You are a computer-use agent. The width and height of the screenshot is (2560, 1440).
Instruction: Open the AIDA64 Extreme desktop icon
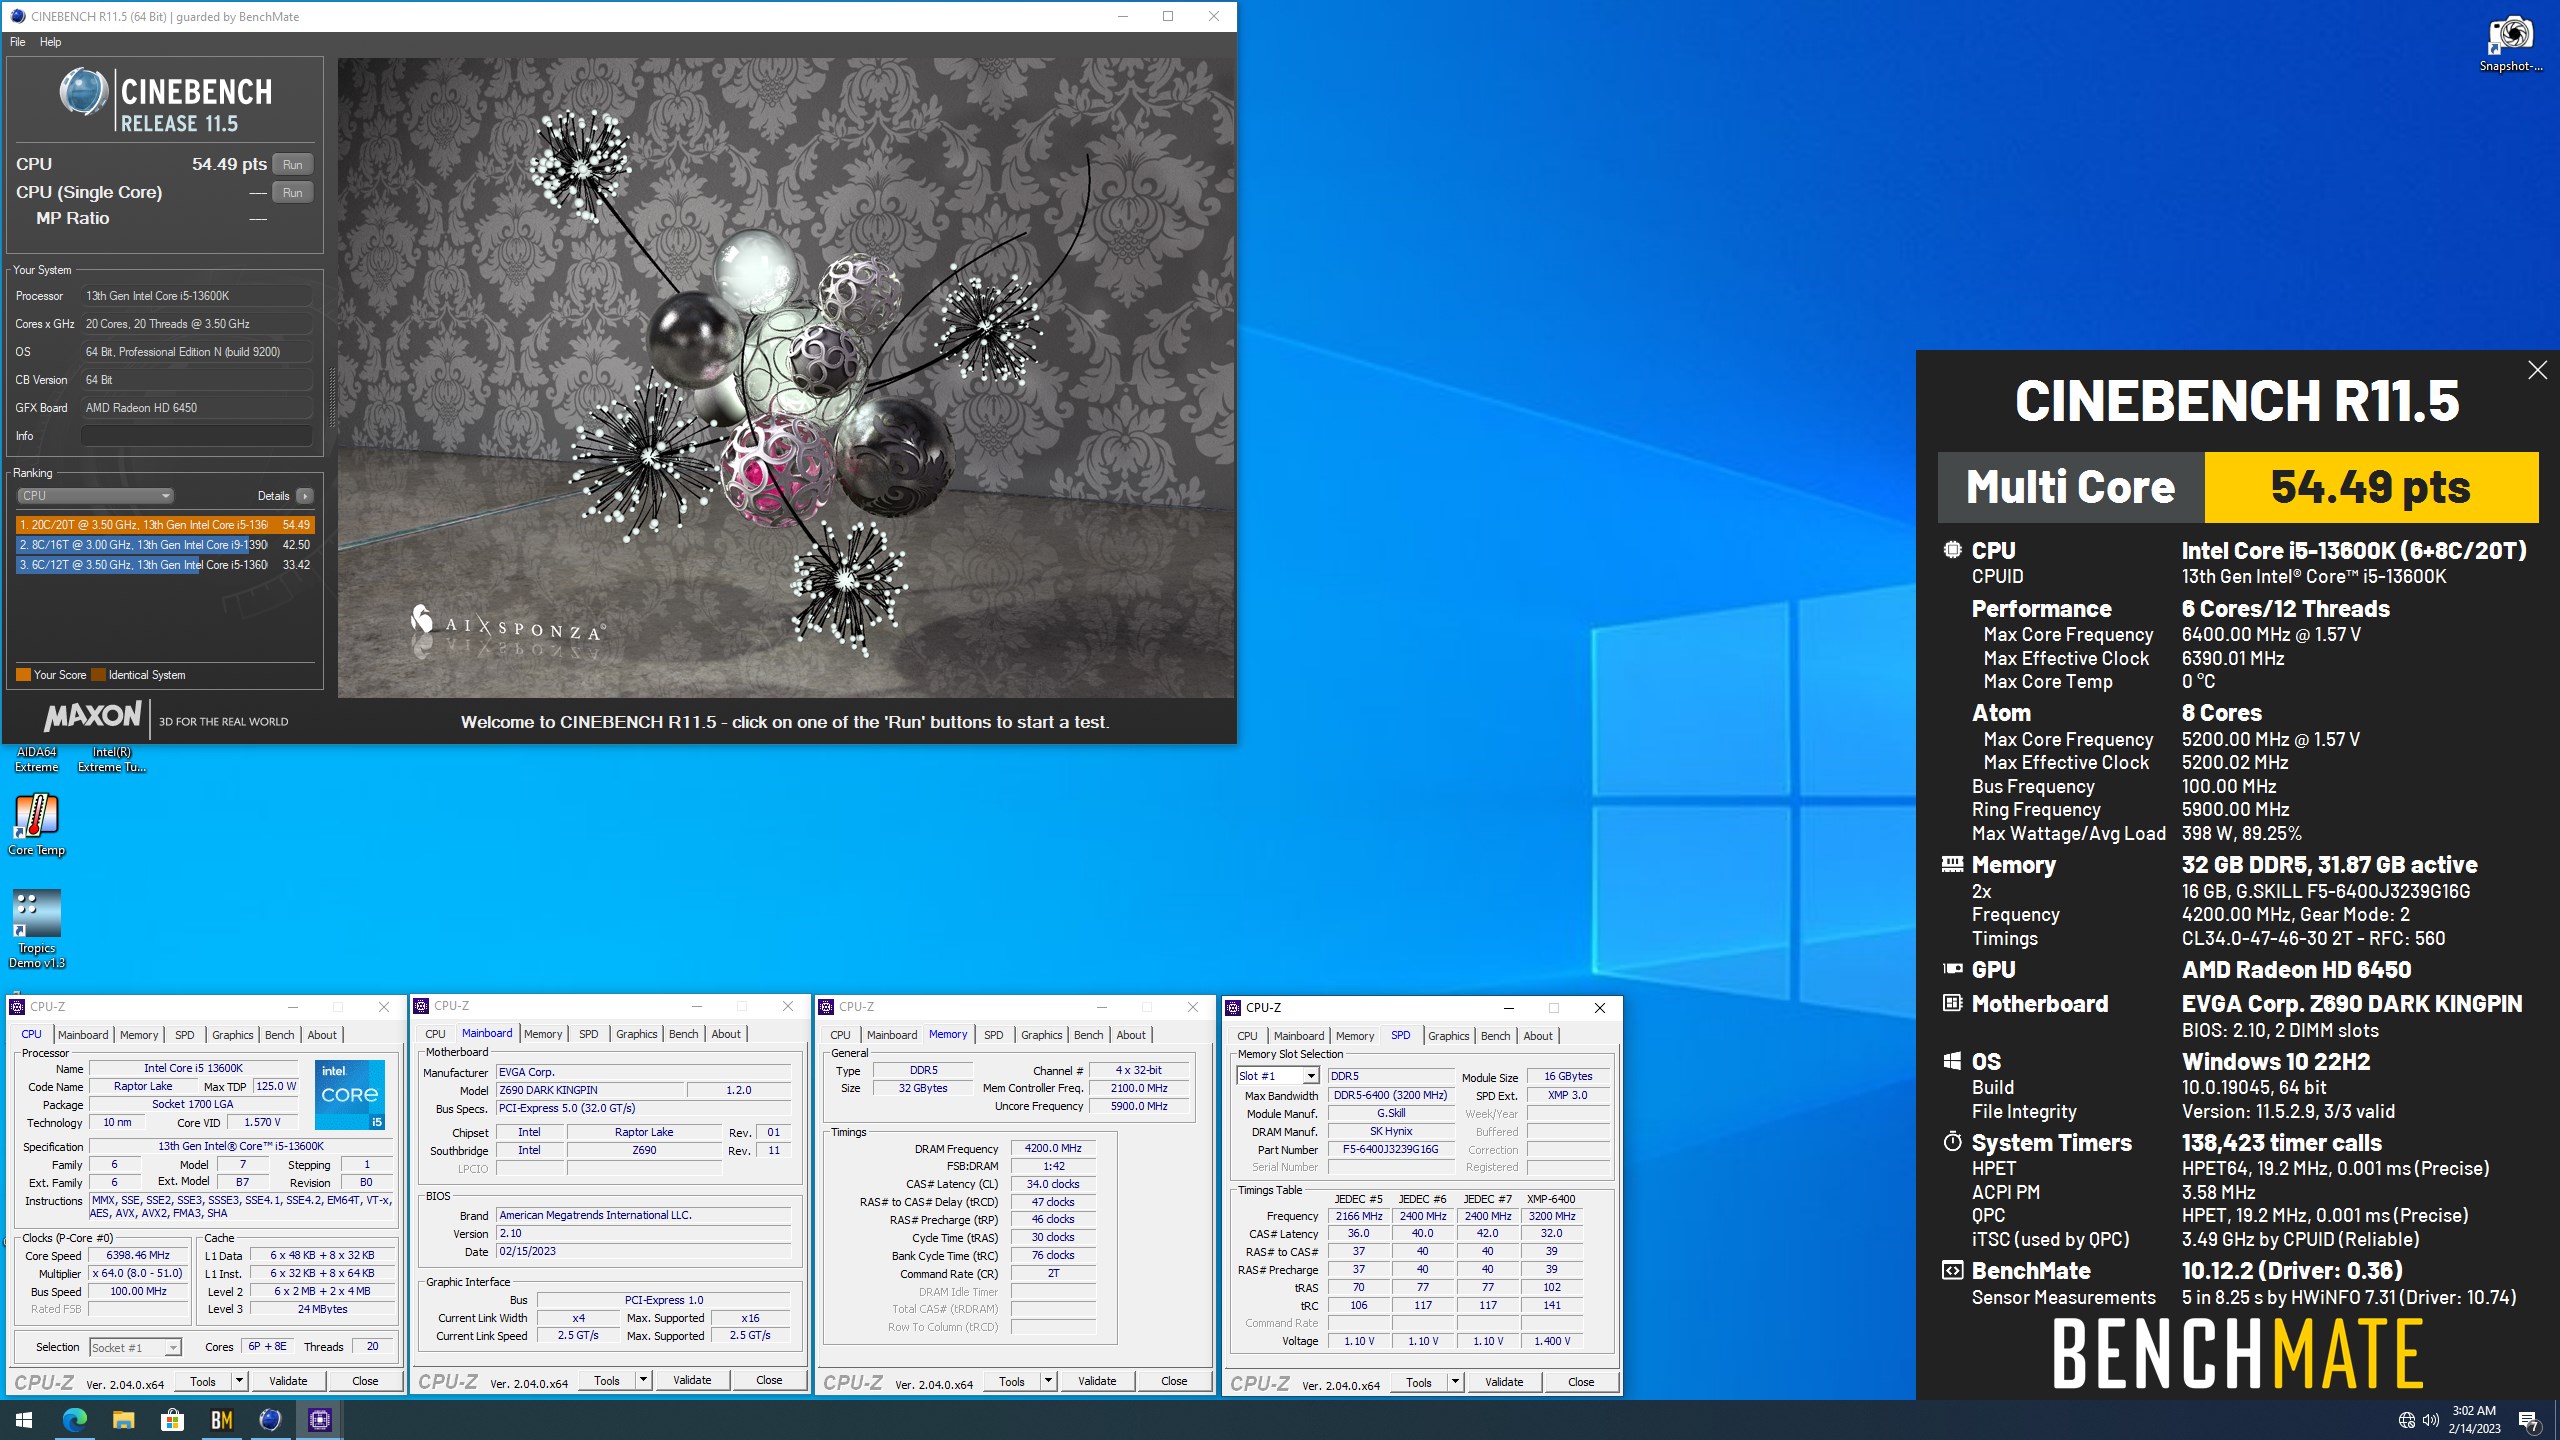pos(37,760)
